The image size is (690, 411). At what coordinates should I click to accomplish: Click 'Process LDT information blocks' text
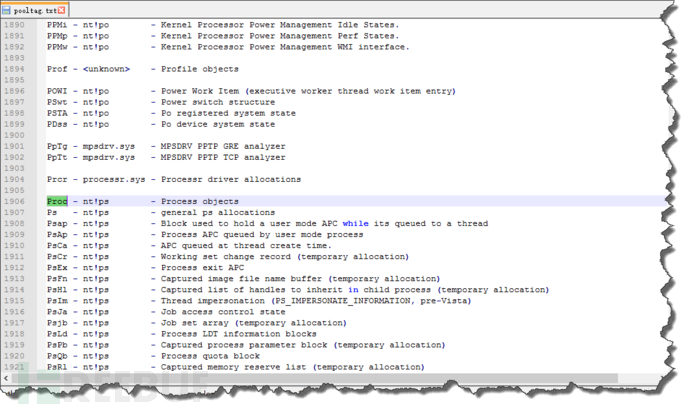(239, 334)
